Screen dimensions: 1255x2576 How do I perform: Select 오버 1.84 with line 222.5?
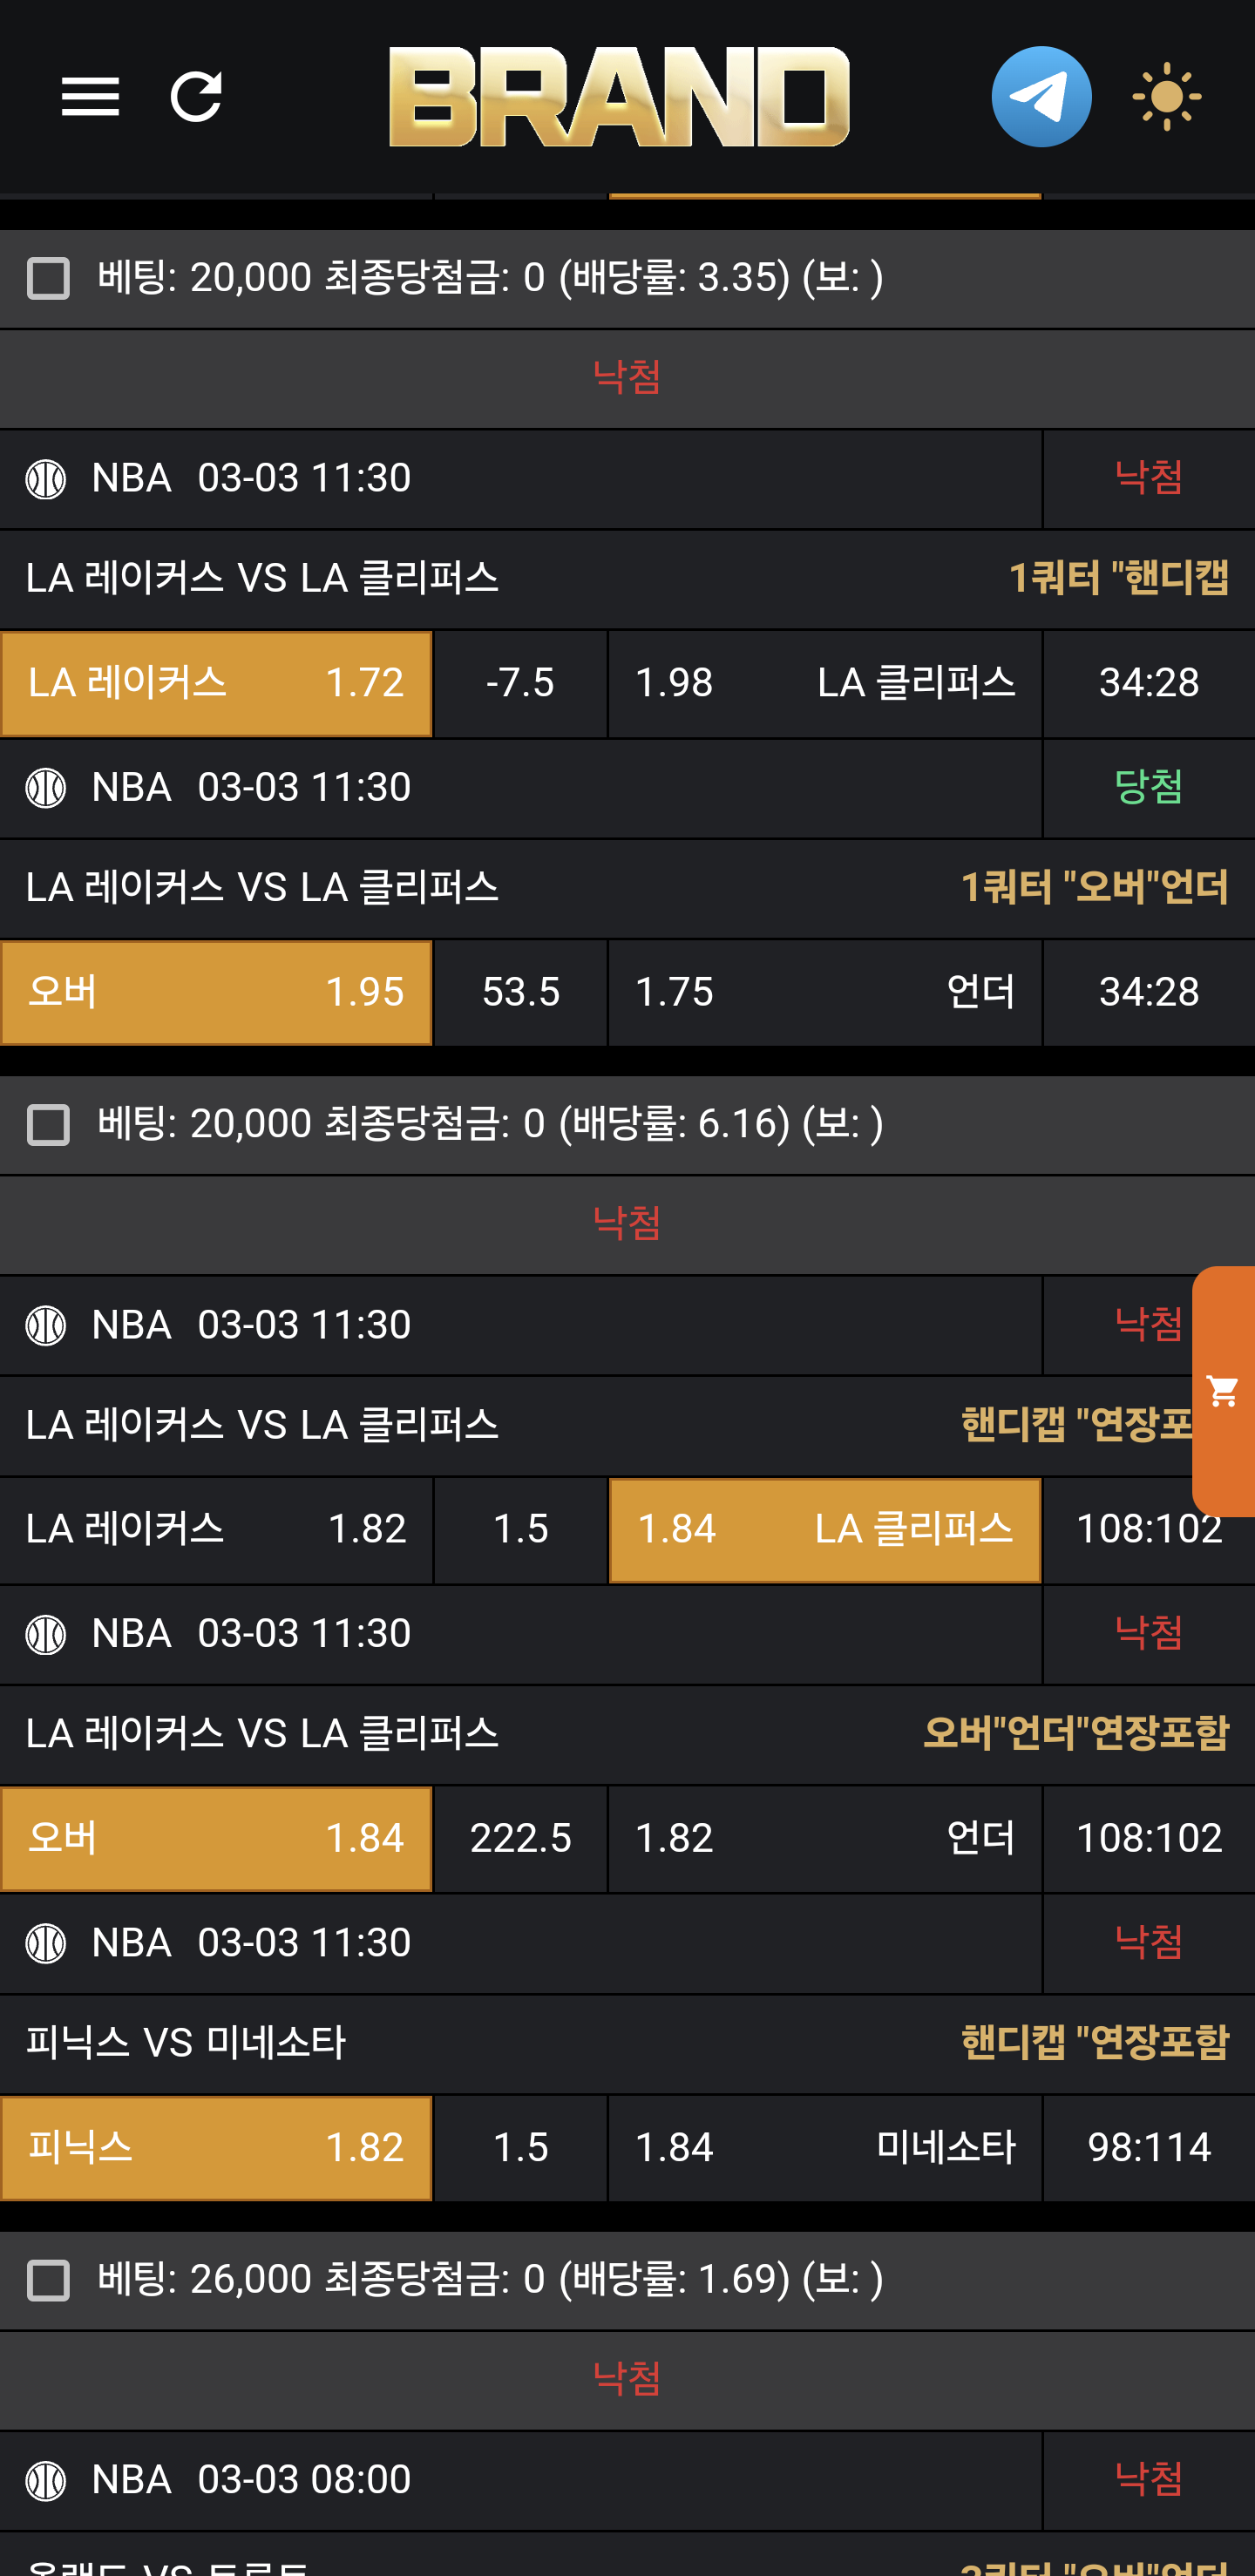click(x=216, y=1839)
